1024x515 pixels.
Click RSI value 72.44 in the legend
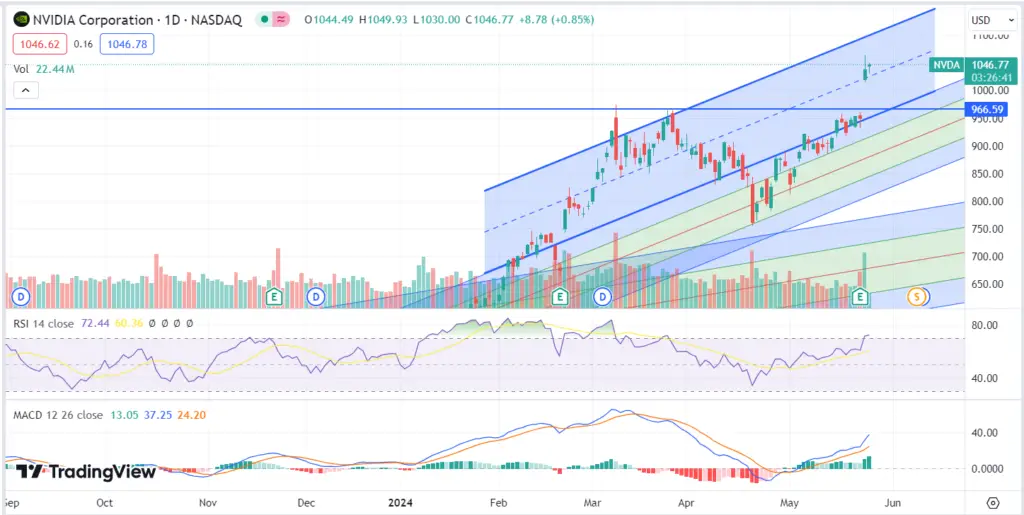coord(93,323)
